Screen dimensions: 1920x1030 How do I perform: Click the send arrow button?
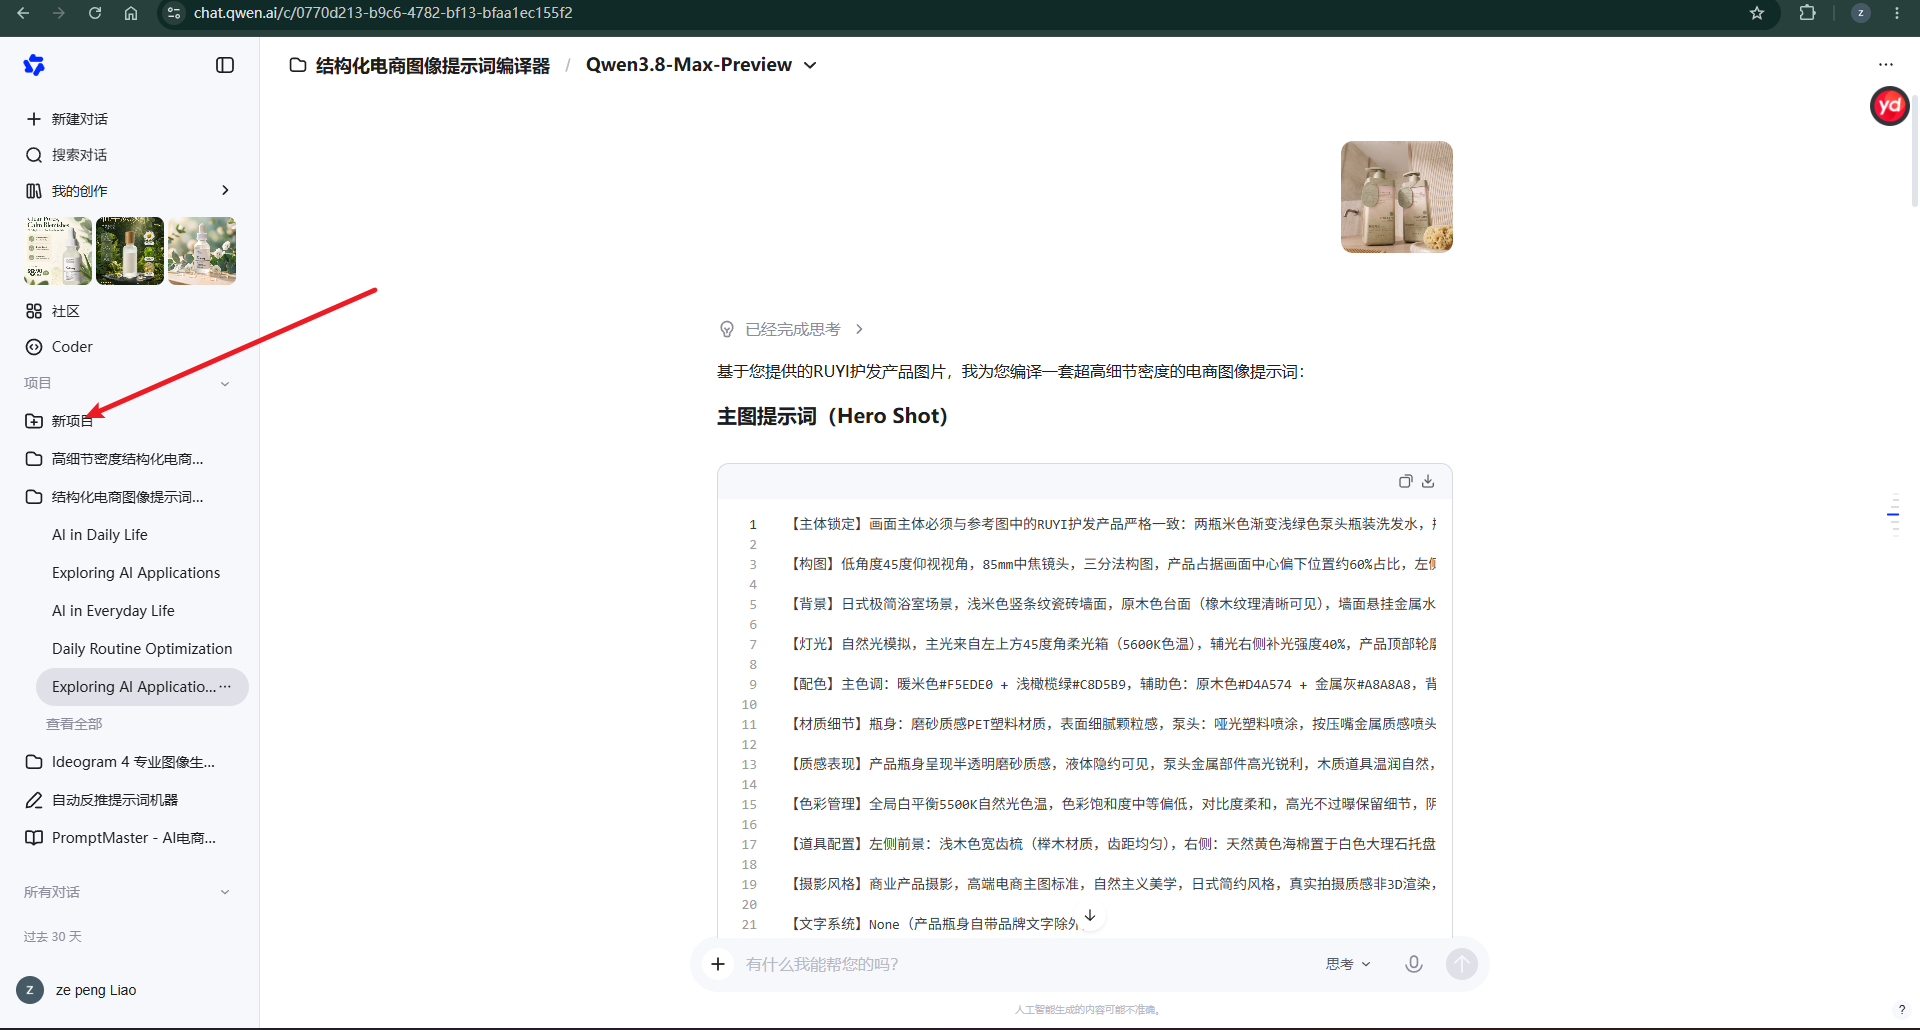coord(1462,964)
